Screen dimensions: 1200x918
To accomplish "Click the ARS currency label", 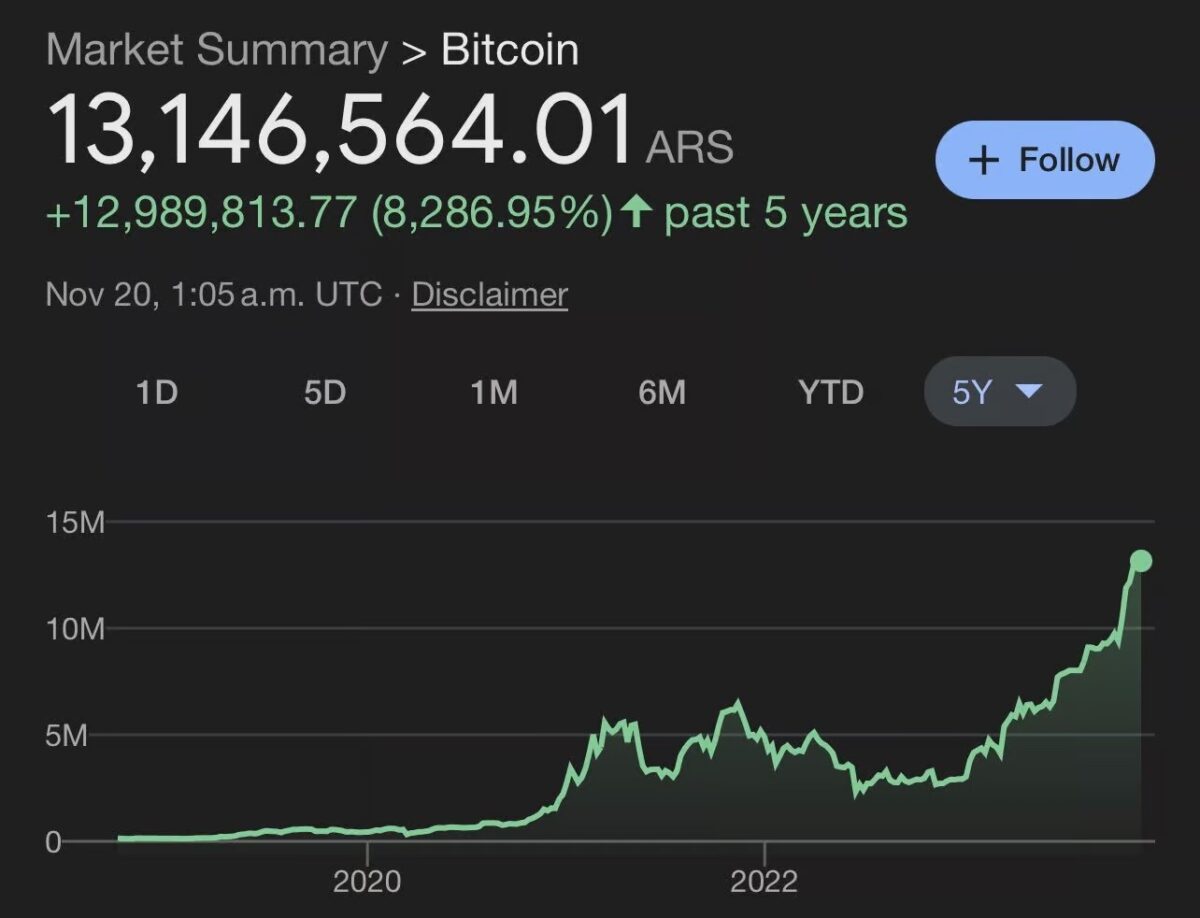I will point(690,147).
